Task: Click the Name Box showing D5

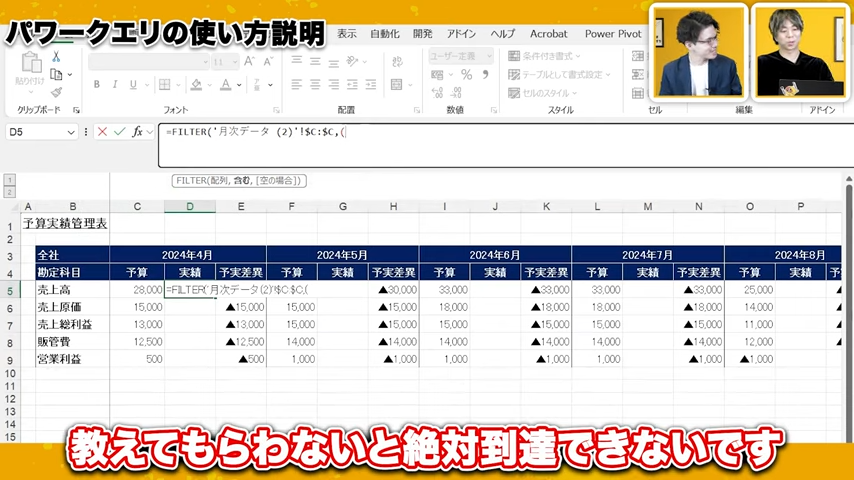Action: (x=36, y=132)
